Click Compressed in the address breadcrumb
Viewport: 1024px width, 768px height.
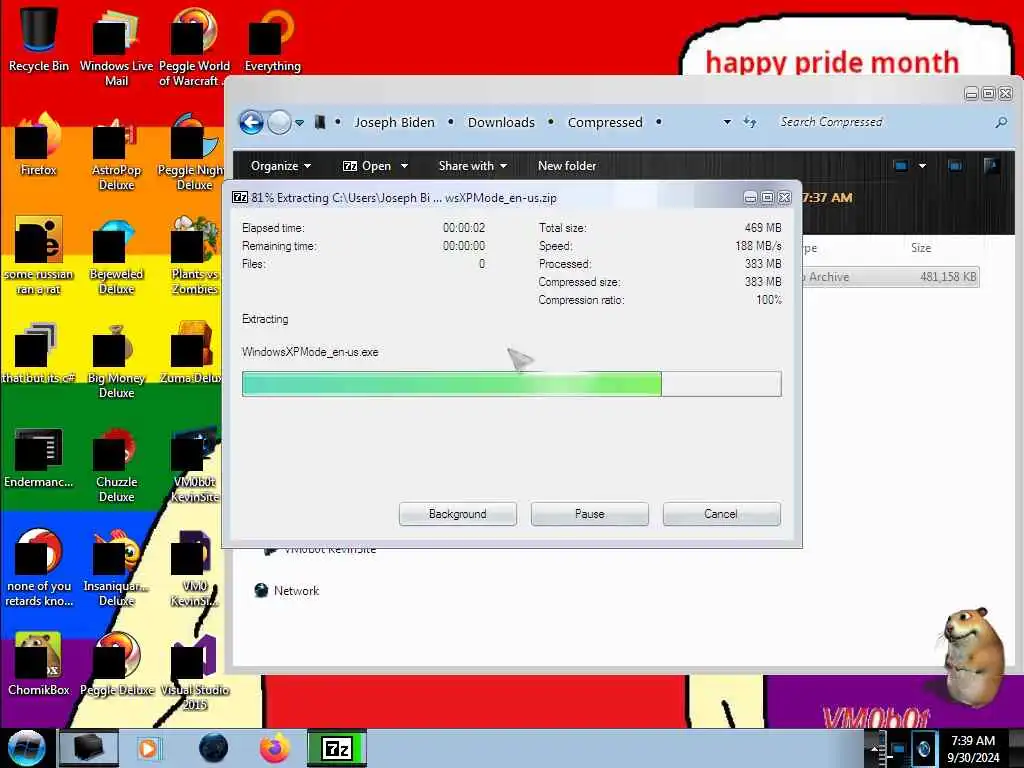605,122
